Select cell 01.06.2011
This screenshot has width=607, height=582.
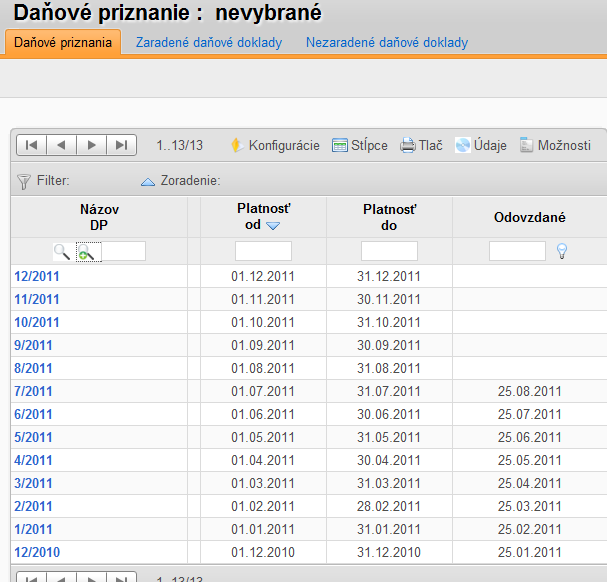pos(263,414)
